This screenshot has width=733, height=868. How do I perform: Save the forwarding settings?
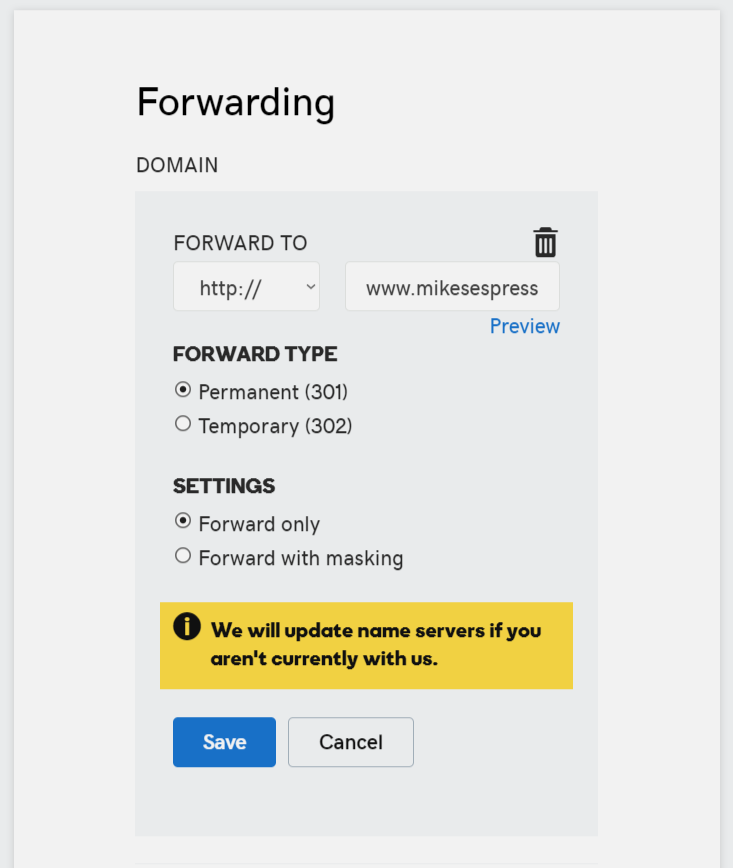pos(224,742)
